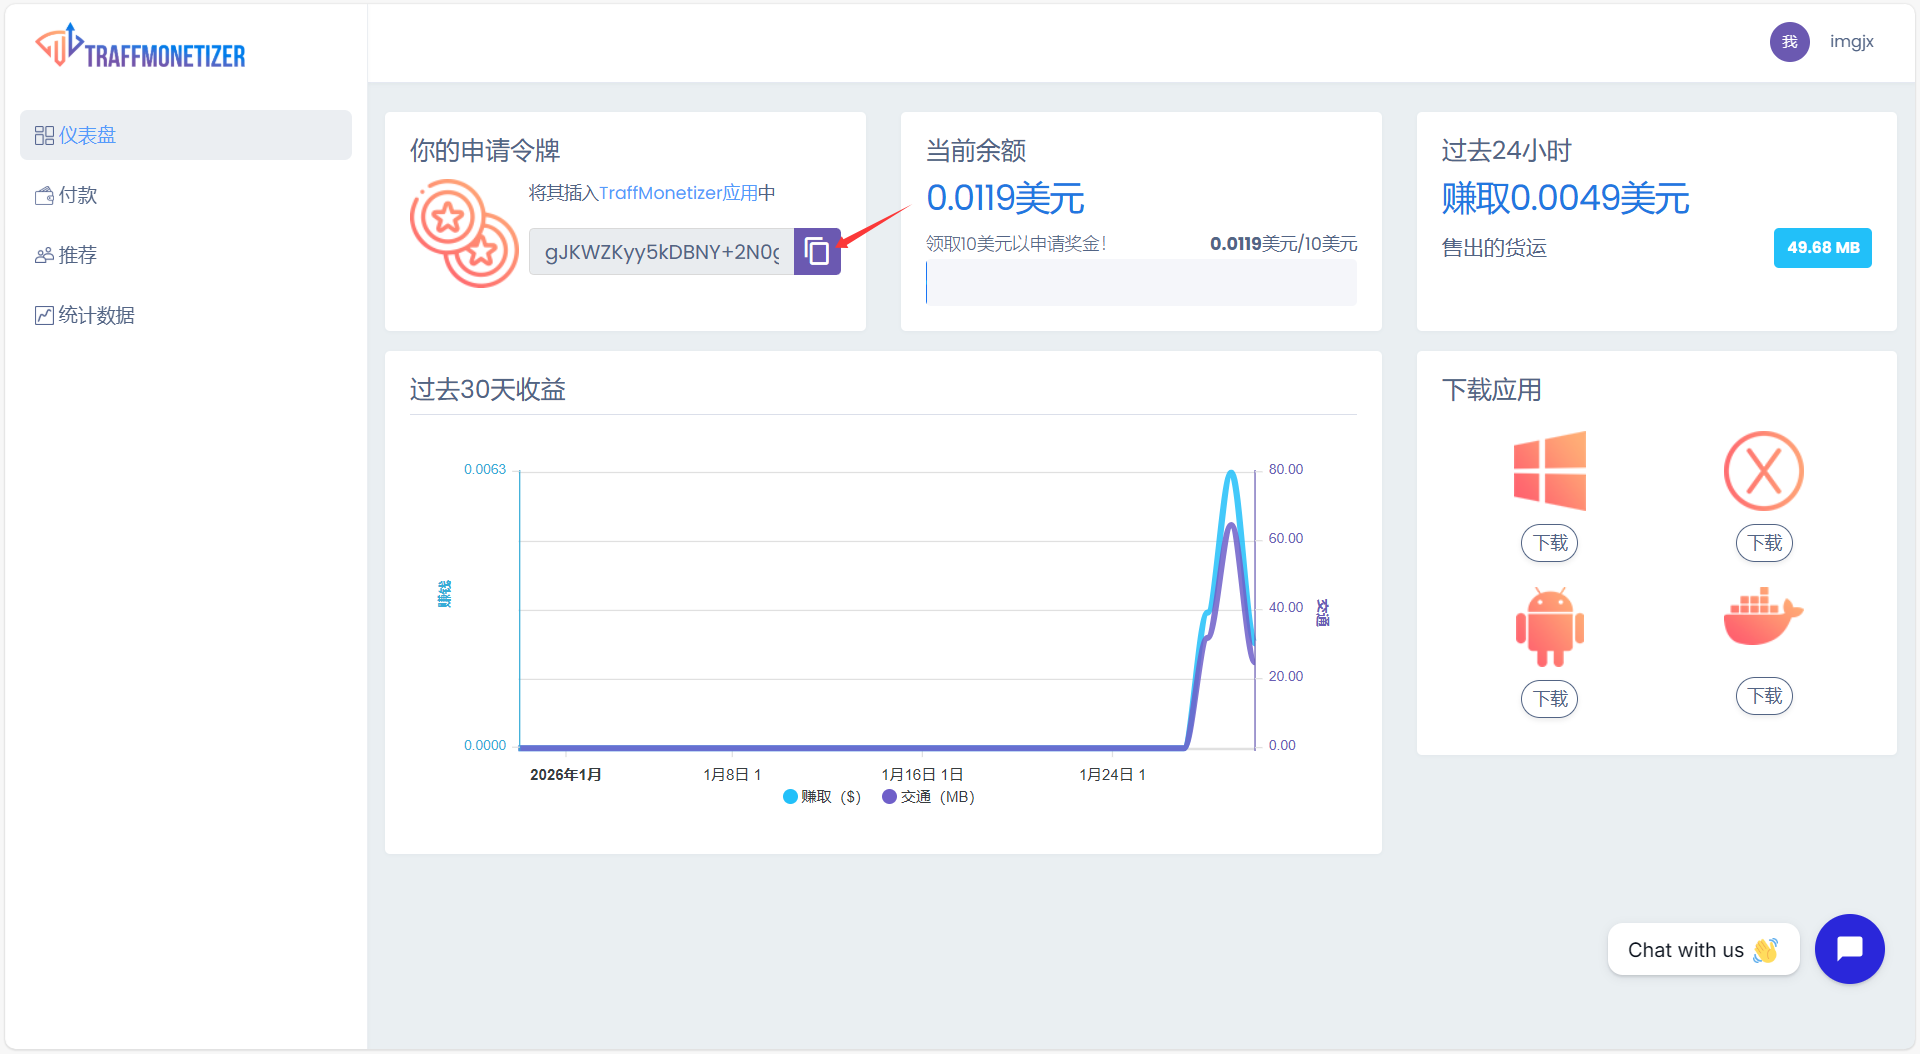Go to the 付款 payments page
The image size is (1920, 1054).
[x=78, y=195]
